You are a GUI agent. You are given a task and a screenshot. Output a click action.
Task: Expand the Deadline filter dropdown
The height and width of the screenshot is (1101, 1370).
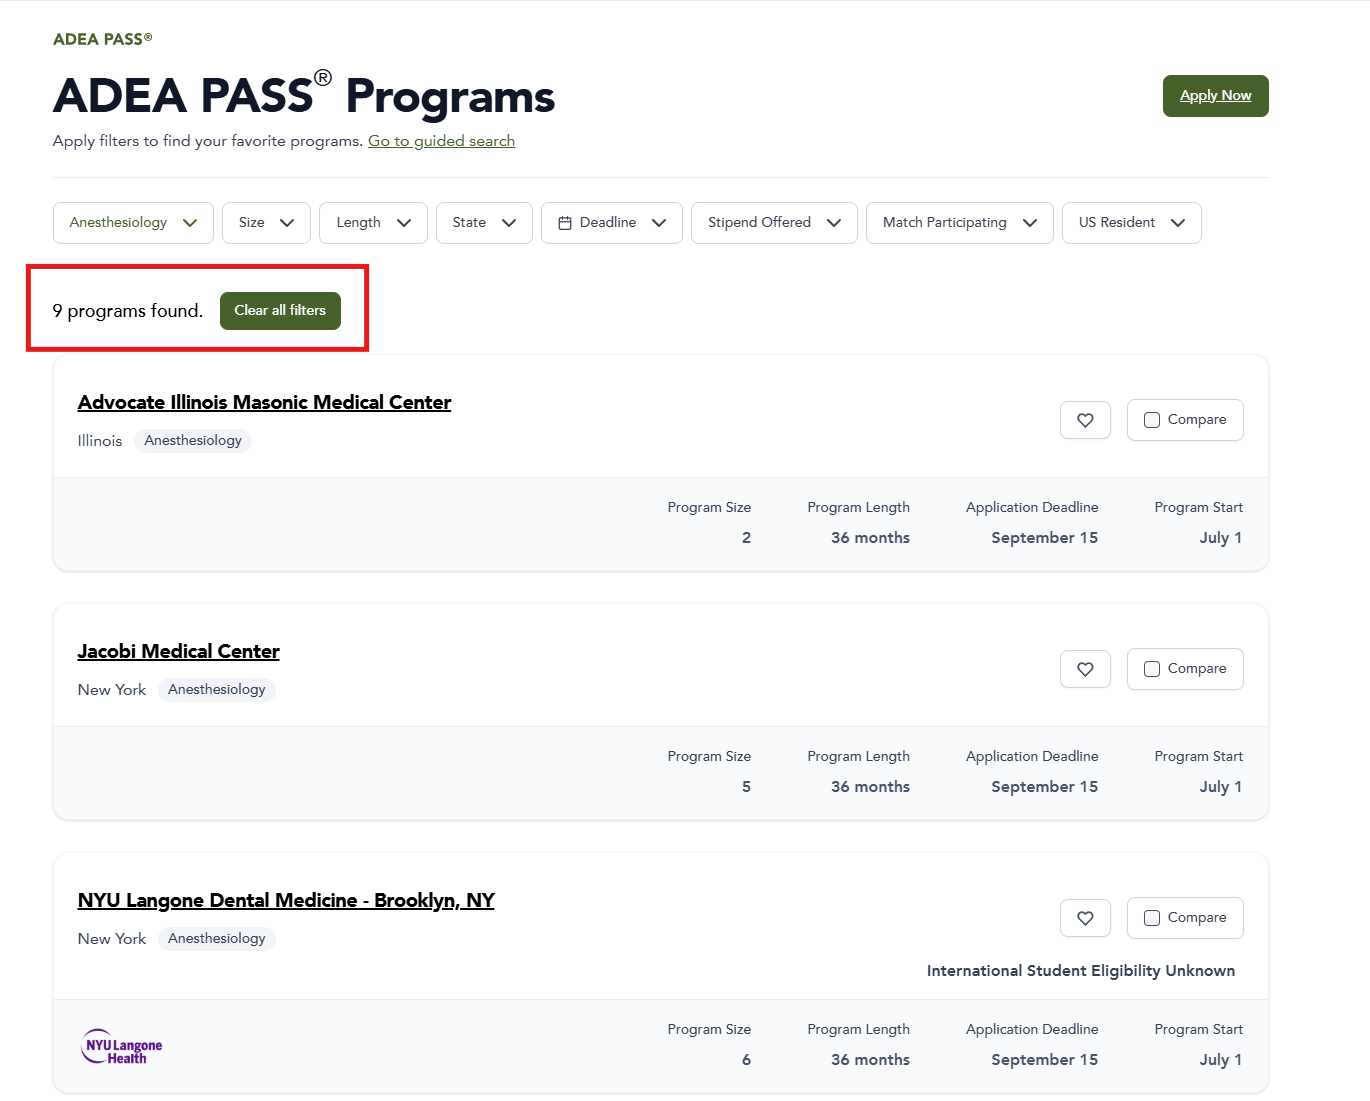tap(612, 223)
